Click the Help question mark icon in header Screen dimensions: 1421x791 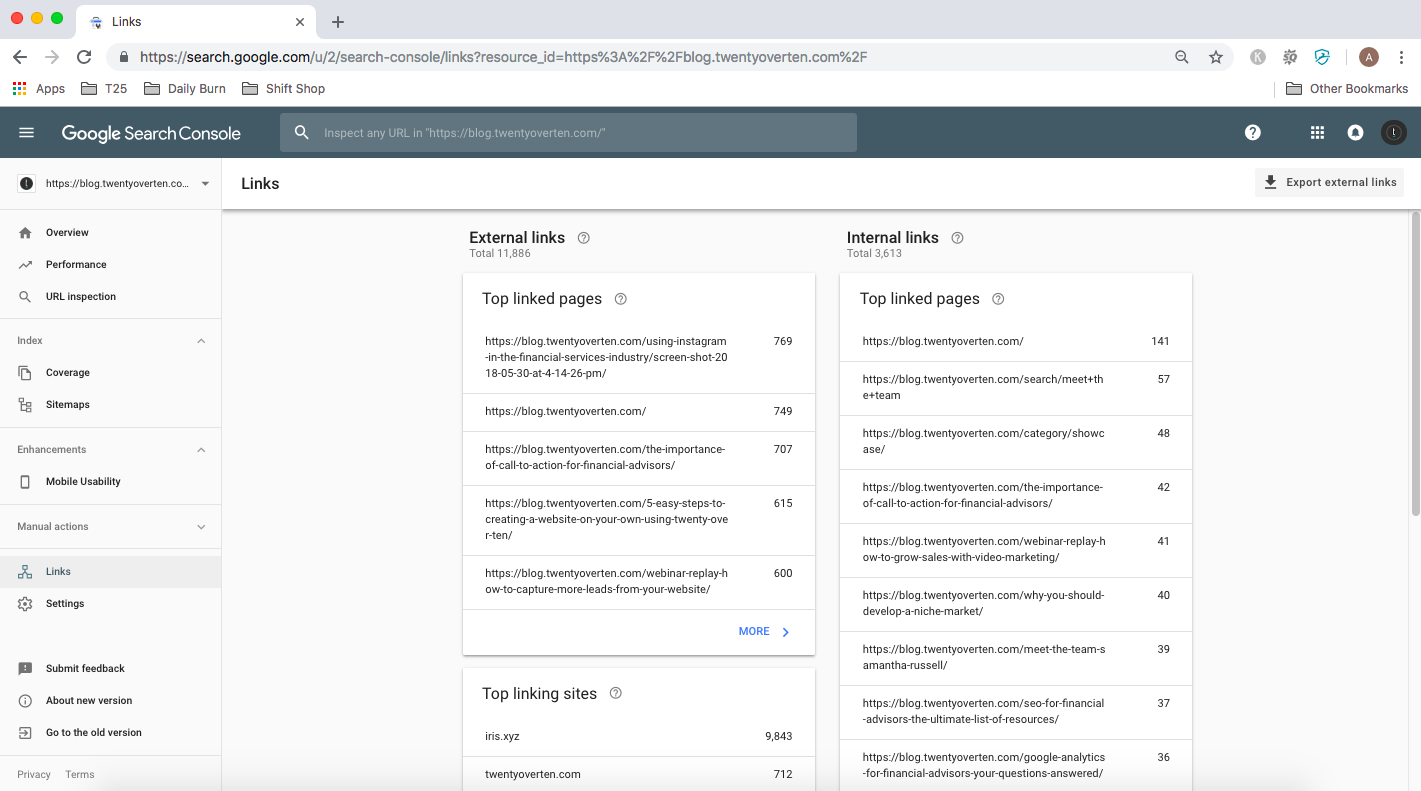coord(1252,133)
